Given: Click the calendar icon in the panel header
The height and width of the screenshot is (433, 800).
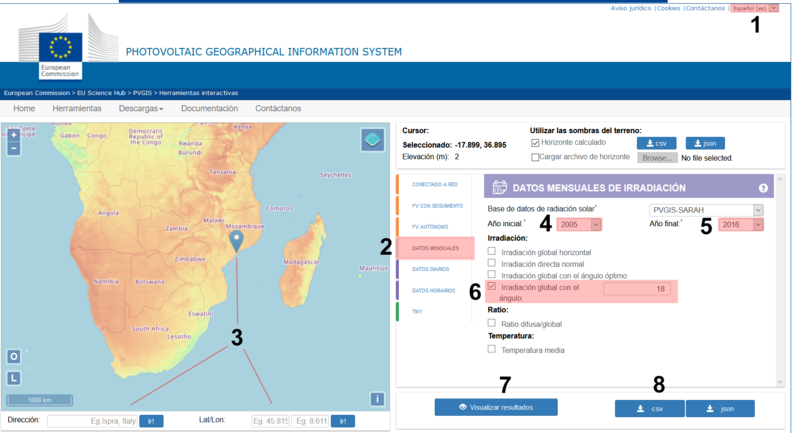Looking at the screenshot, I should coord(499,188).
